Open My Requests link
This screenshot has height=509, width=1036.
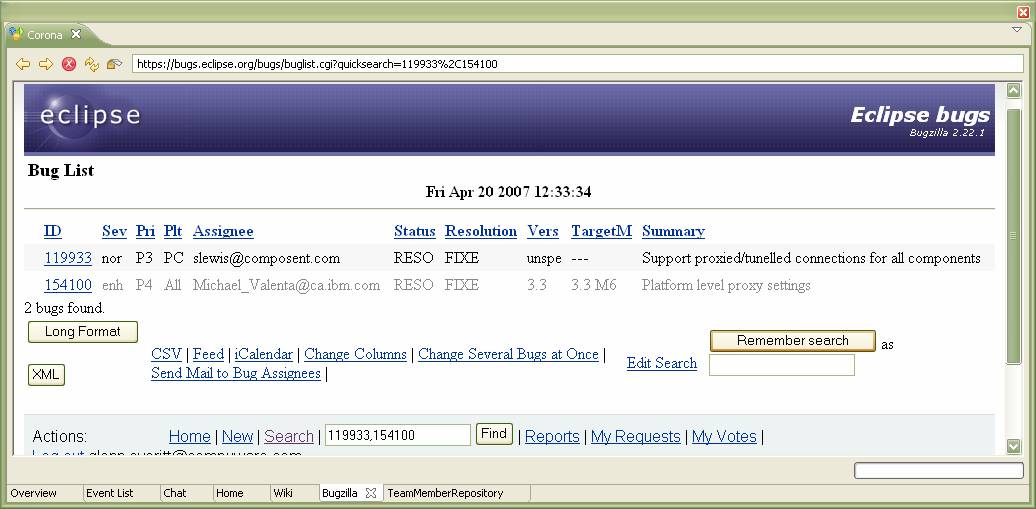point(636,436)
